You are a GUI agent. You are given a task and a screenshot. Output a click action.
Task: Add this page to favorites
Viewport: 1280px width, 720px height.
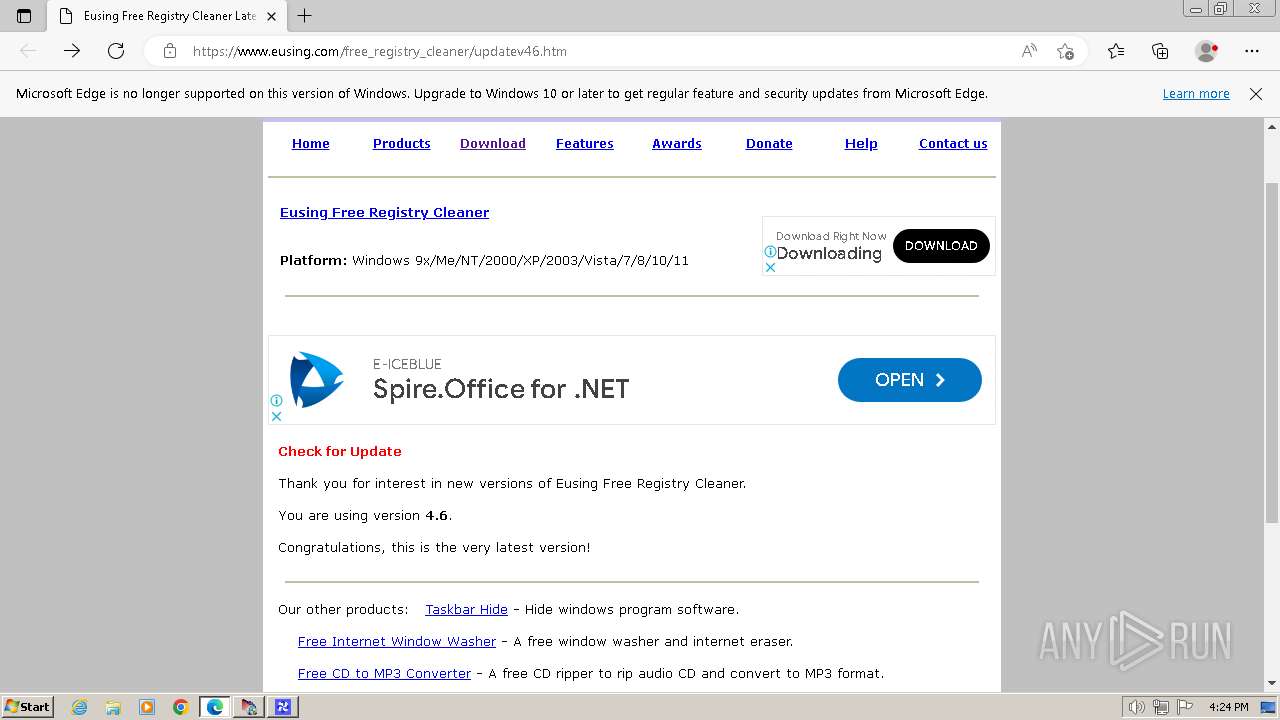coord(1066,51)
